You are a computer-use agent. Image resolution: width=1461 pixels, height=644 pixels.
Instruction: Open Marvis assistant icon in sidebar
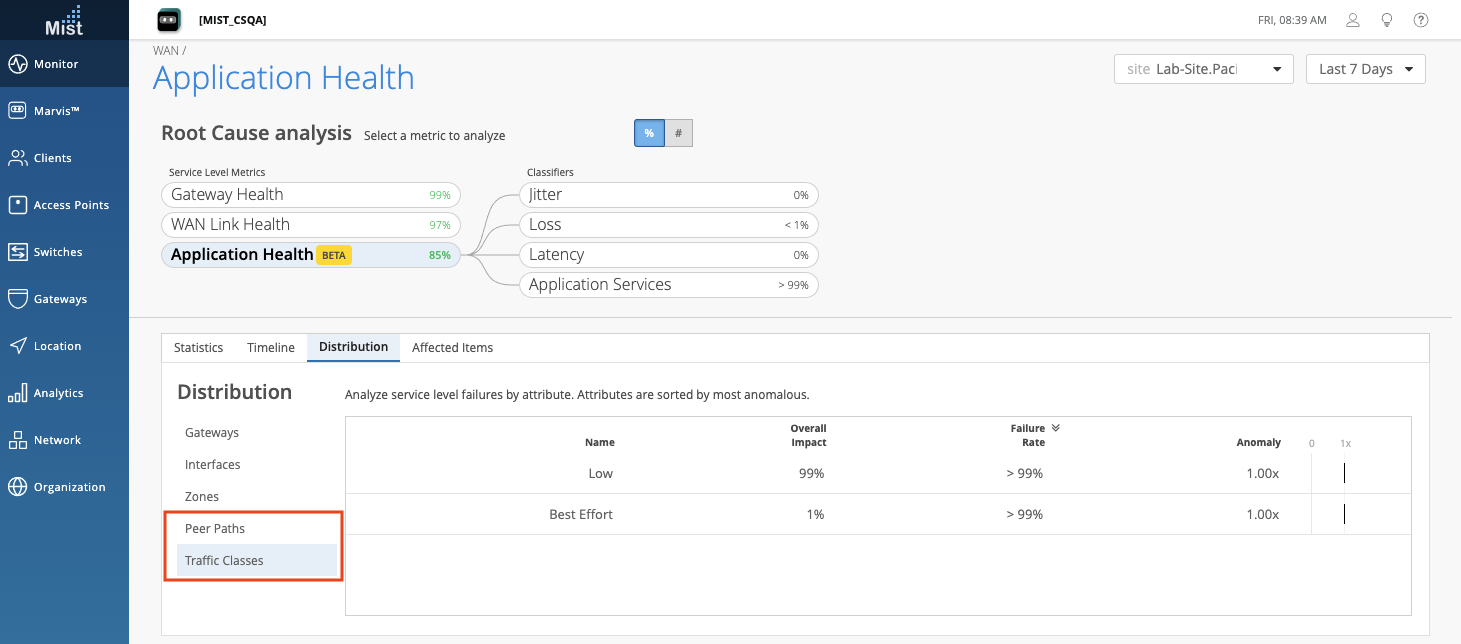[17, 111]
